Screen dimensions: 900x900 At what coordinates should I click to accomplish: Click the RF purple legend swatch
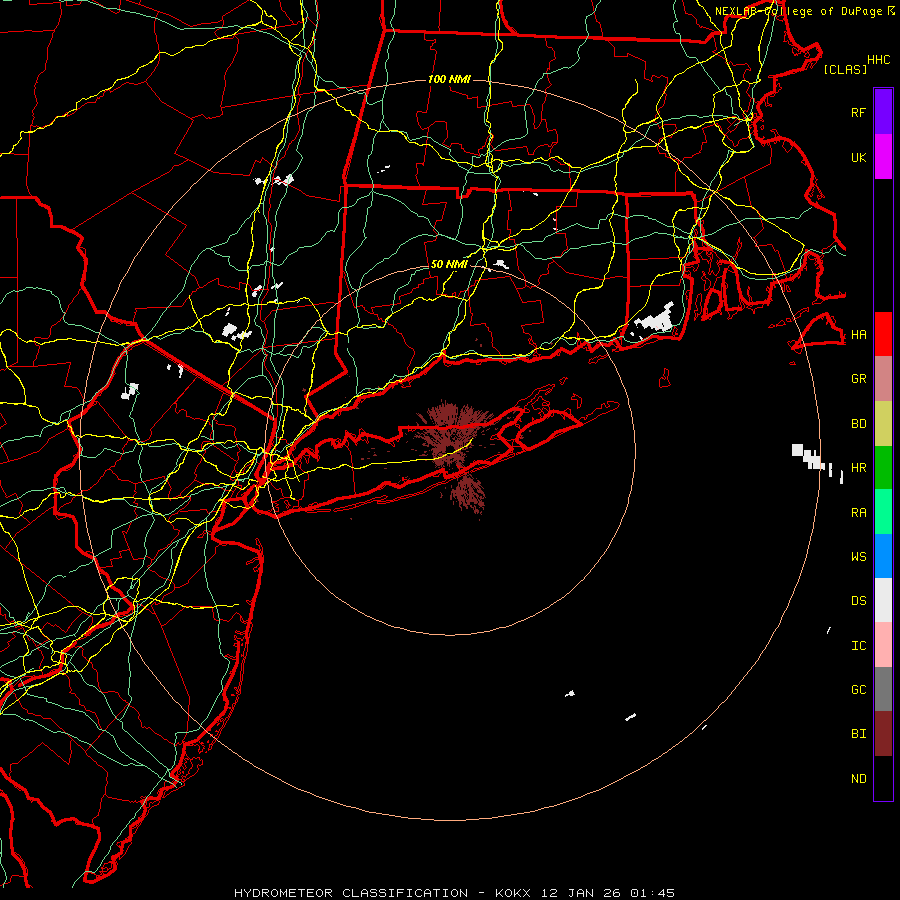tap(883, 112)
